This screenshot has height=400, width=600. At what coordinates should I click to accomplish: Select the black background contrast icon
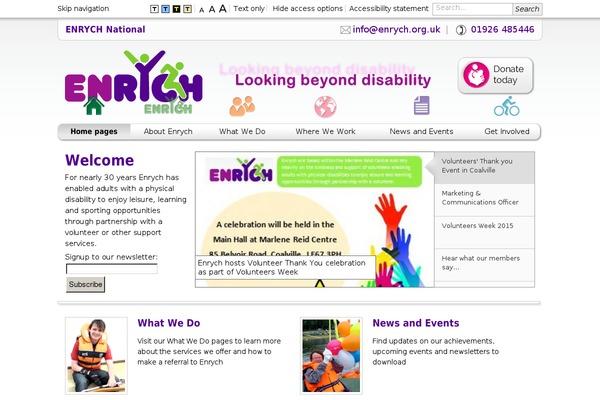coord(176,9)
